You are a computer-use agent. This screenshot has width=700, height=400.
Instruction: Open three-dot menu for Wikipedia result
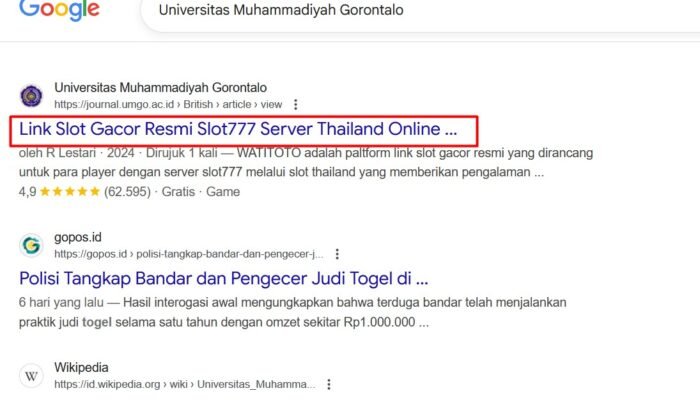[x=329, y=384]
